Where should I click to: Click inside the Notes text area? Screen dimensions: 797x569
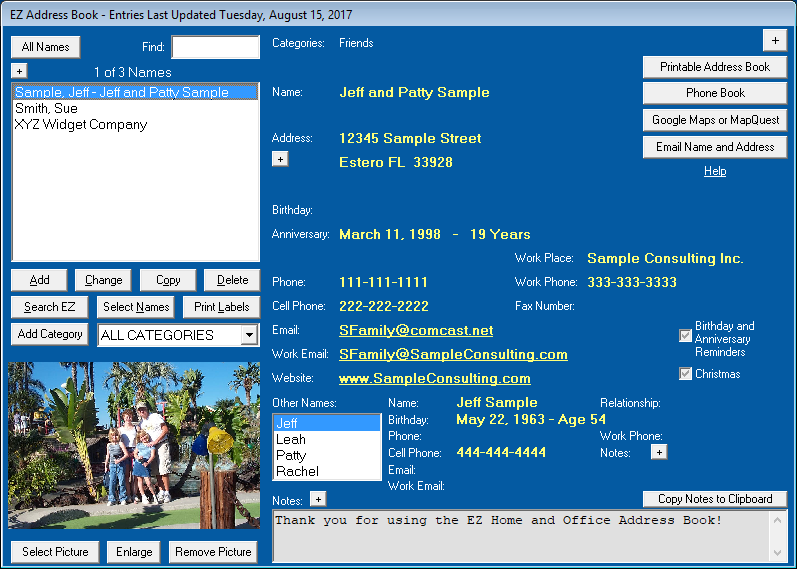tap(521, 536)
